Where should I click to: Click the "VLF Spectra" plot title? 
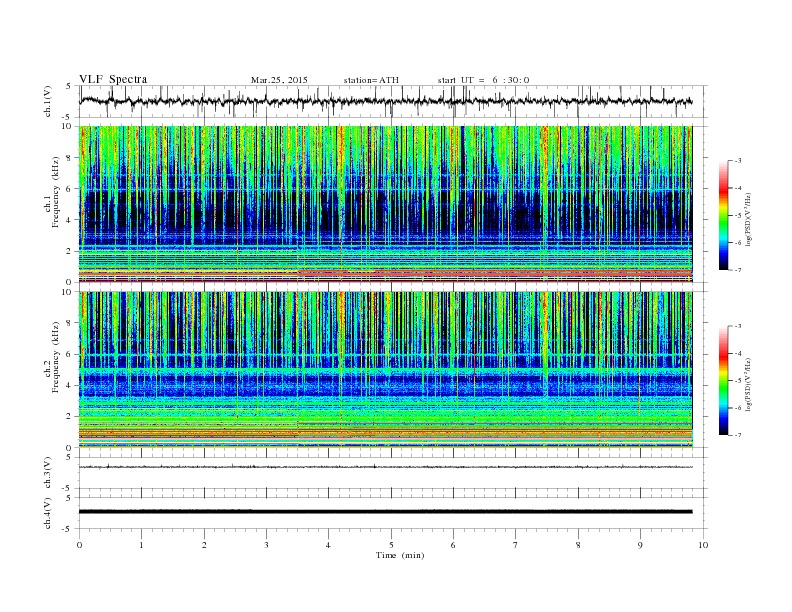tap(113, 79)
